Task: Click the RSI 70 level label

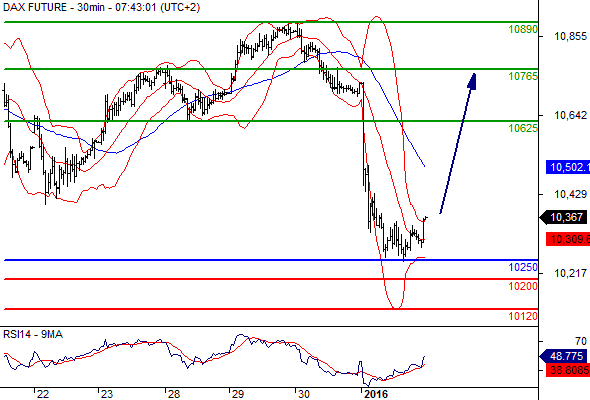Action: 581,341
